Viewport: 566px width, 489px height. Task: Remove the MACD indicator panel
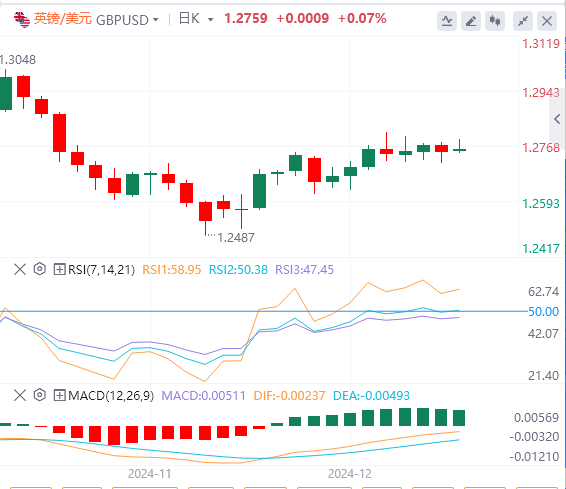click(x=20, y=395)
